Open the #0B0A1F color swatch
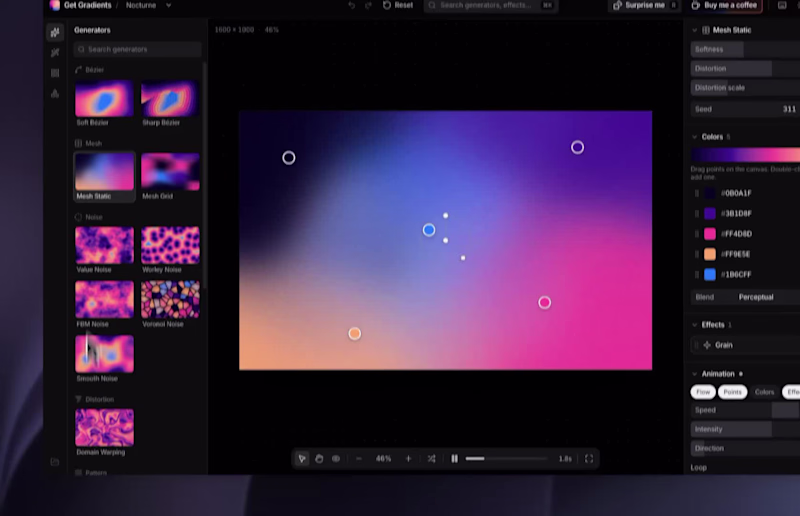Image resolution: width=800 pixels, height=516 pixels. point(710,193)
